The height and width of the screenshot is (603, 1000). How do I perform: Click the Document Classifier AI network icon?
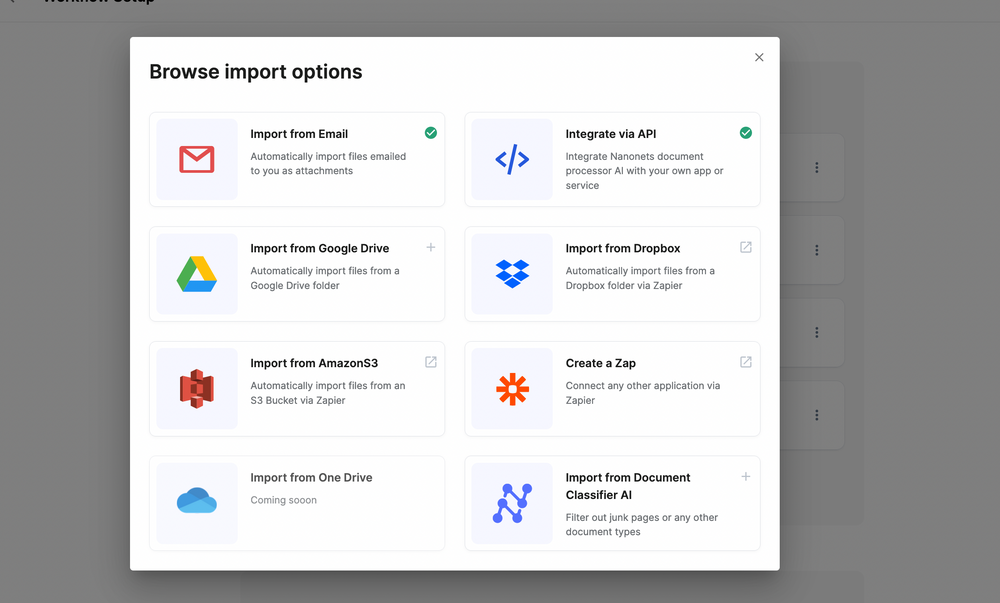[511, 502]
